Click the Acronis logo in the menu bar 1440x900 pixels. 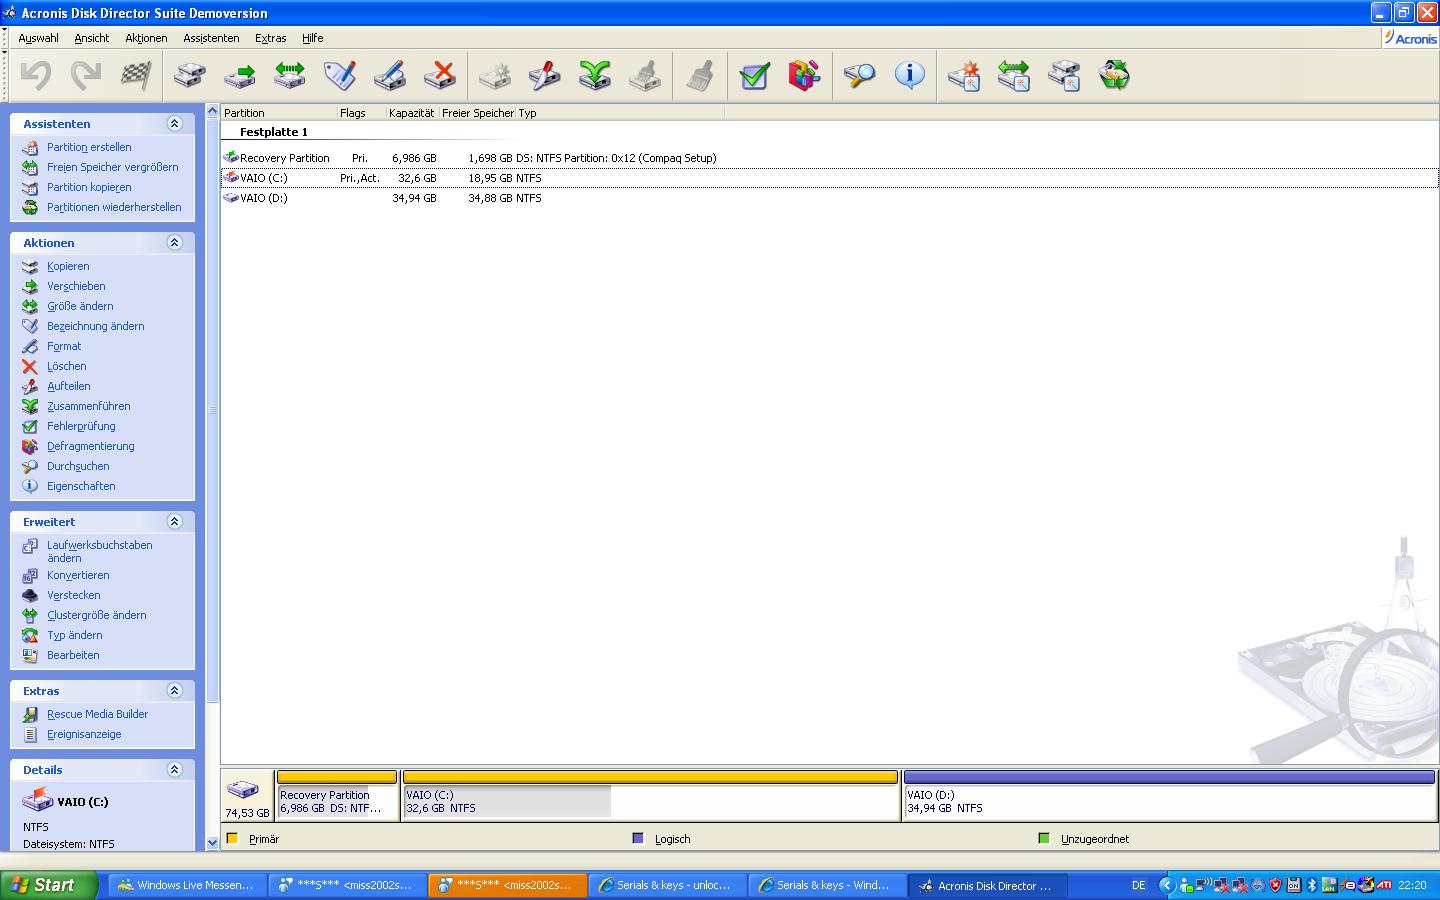(x=1411, y=38)
